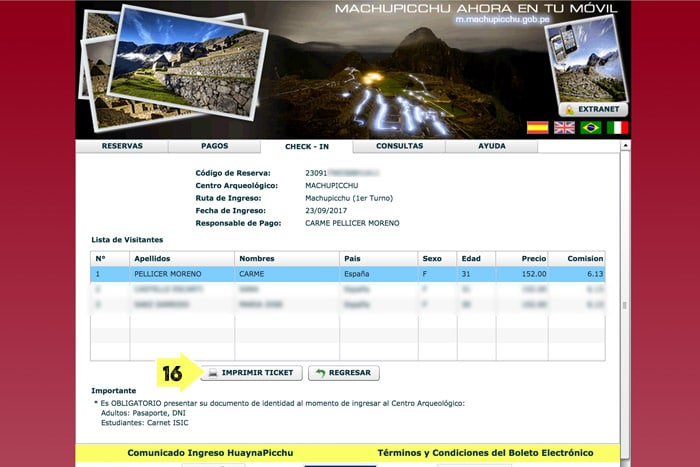This screenshot has width=700, height=467.
Task: Click the REGRESAR button
Action: coord(344,373)
